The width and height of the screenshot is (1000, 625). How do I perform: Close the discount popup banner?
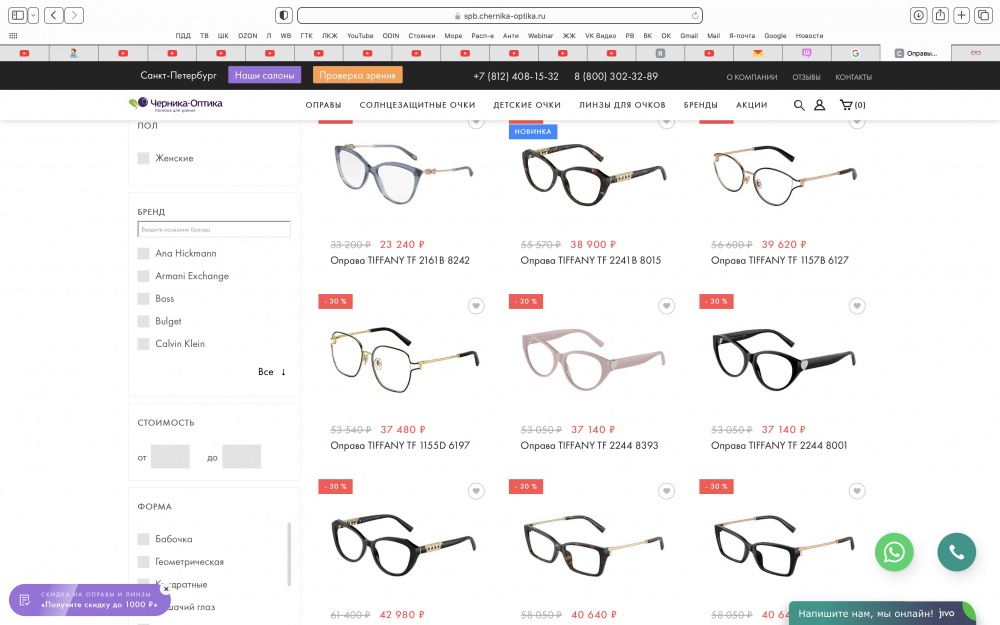(166, 589)
